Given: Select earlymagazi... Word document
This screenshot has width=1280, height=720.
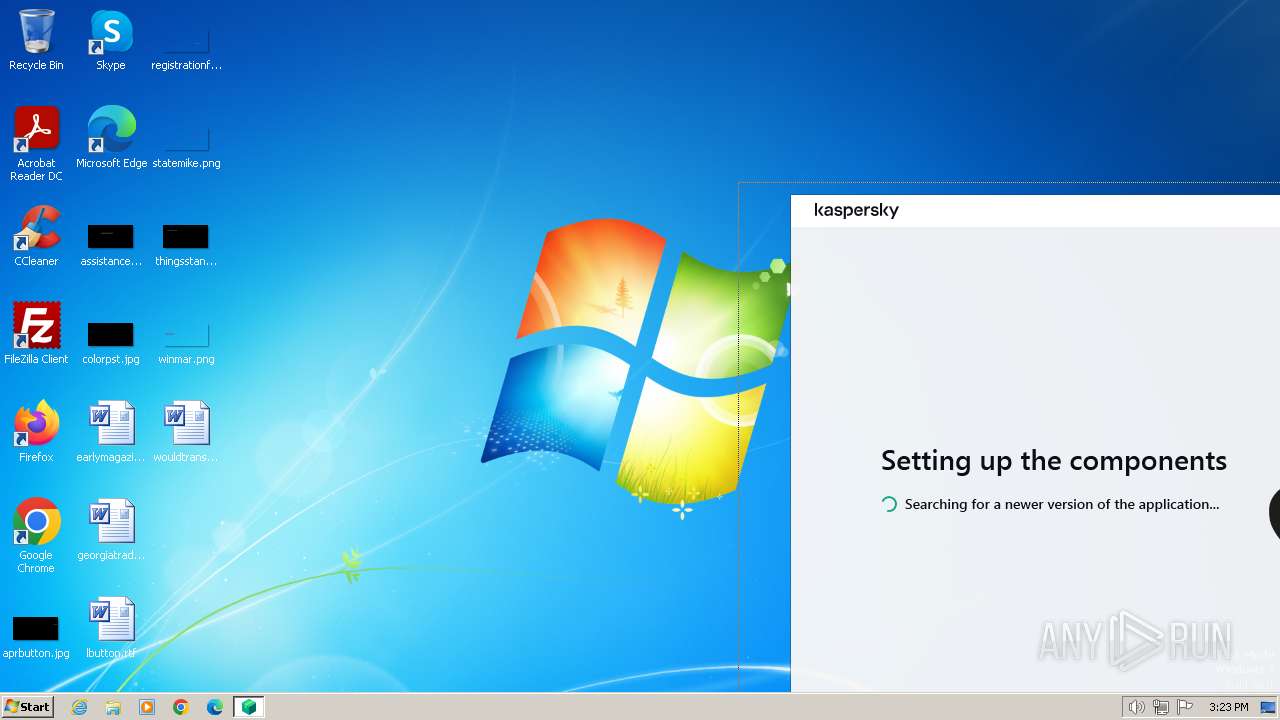Looking at the screenshot, I should tap(111, 432).
